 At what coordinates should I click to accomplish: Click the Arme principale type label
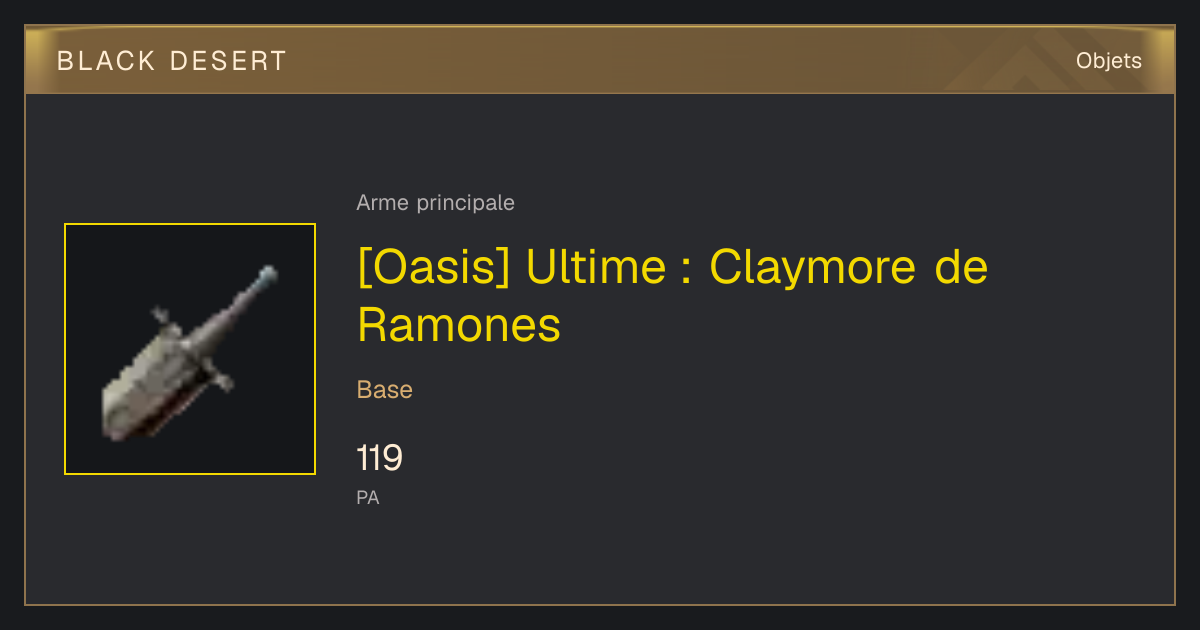point(435,203)
